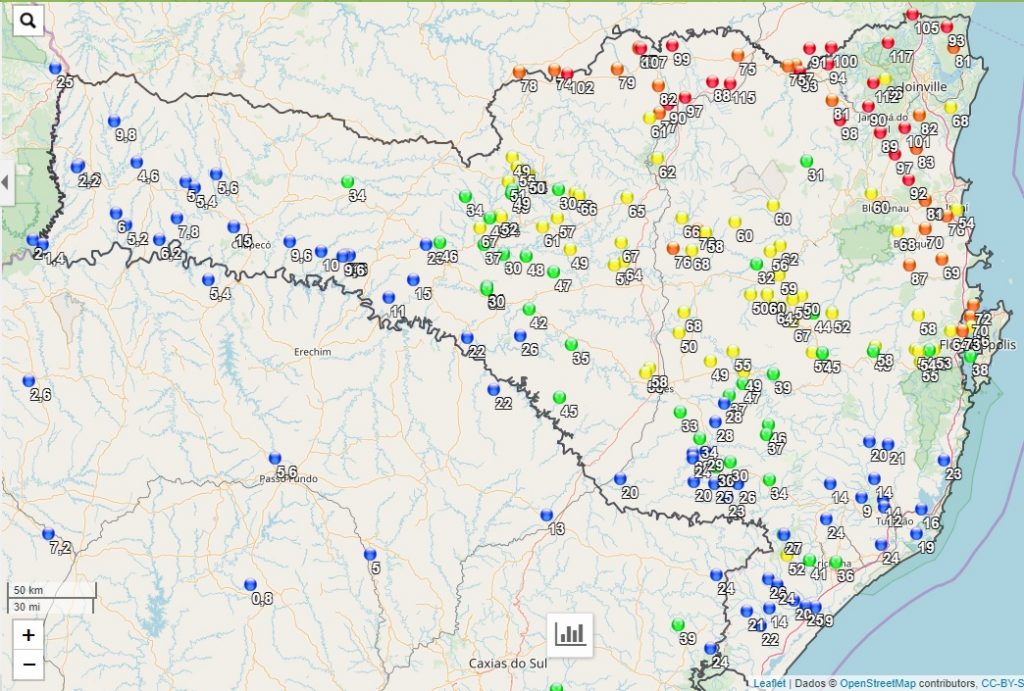
Task: Zoom out with the minus button
Action: click(28, 663)
